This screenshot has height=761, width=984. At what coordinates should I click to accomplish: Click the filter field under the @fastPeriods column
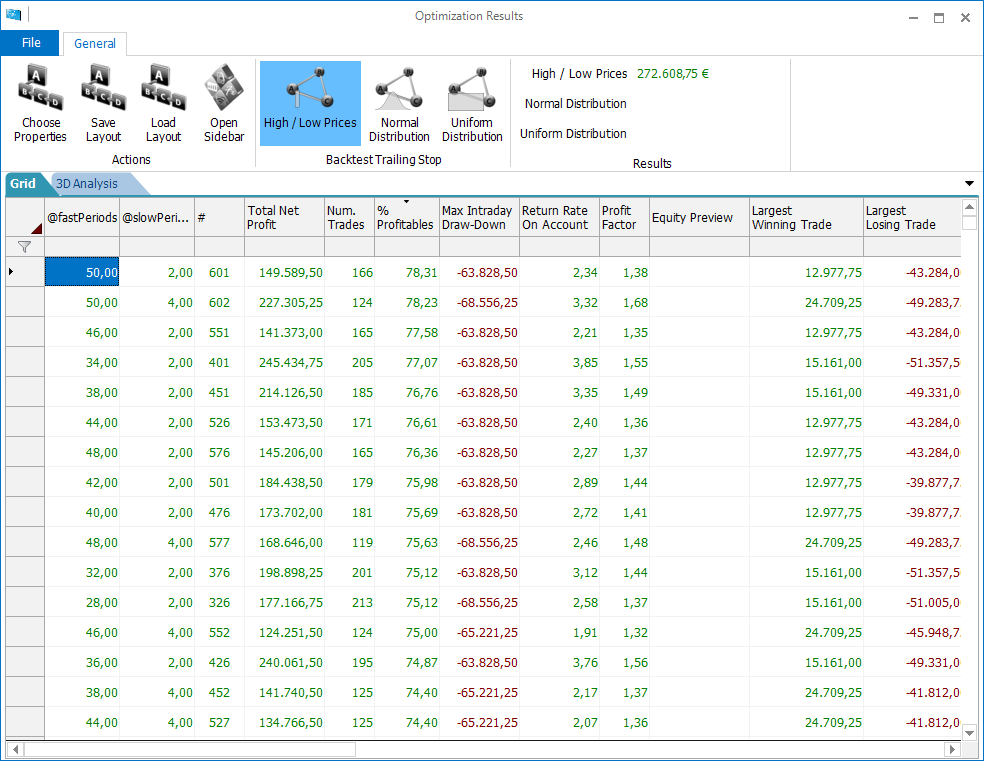click(82, 247)
